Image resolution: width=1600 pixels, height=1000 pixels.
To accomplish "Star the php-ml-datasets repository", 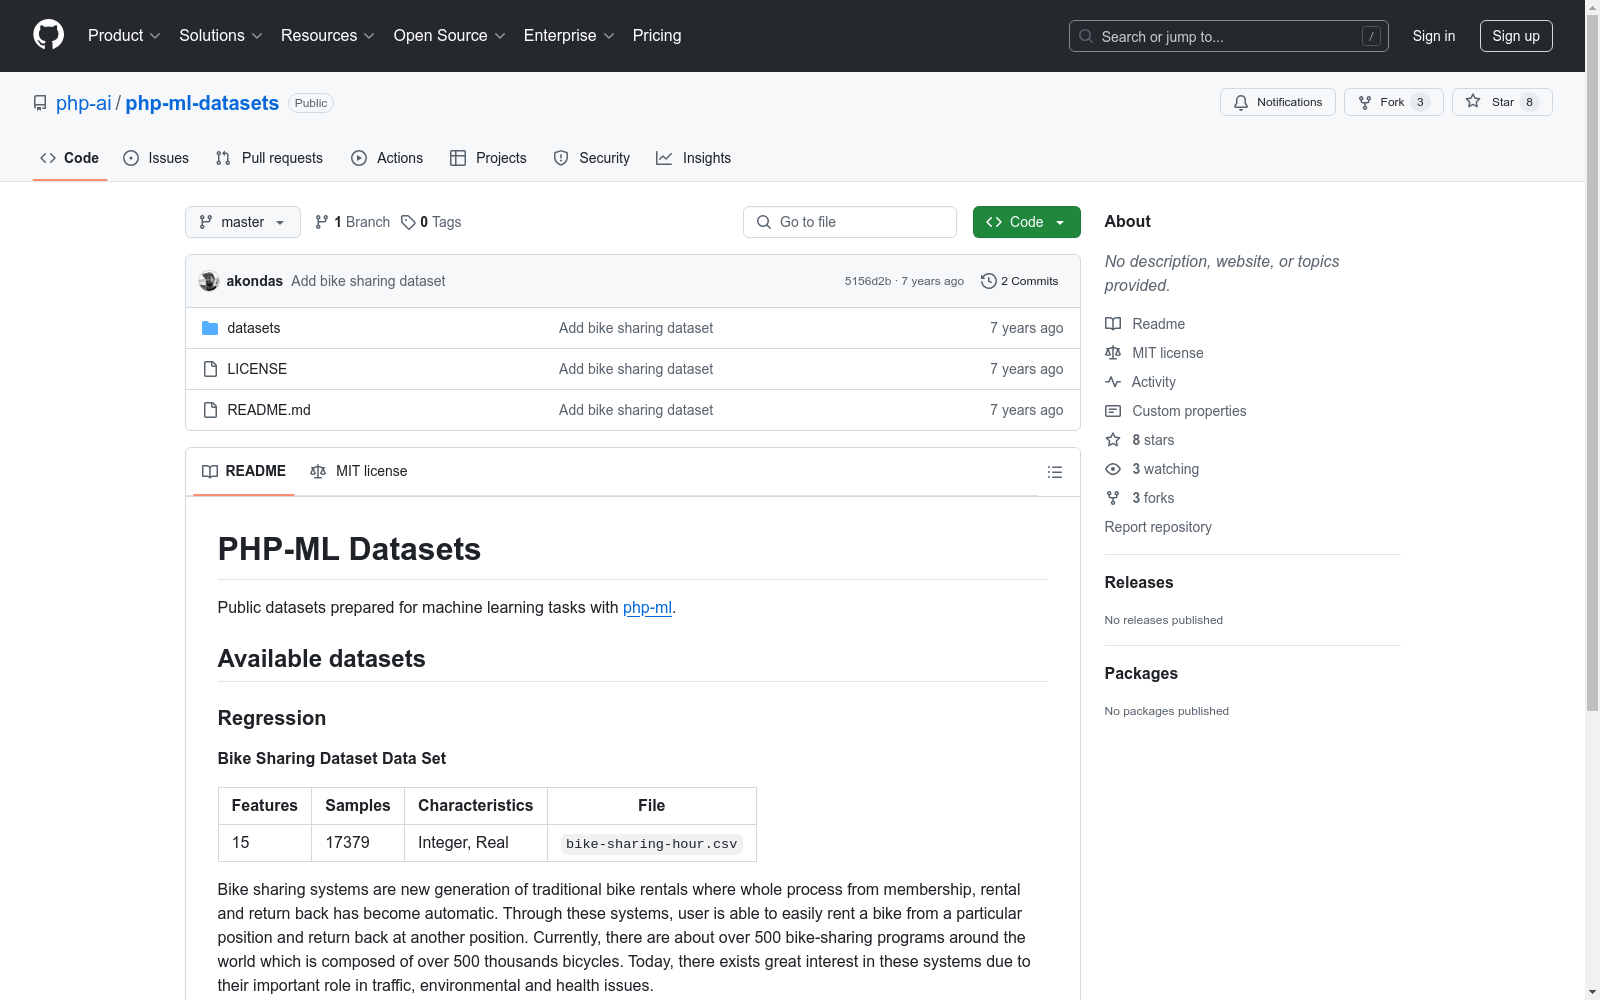I will click(x=1501, y=102).
